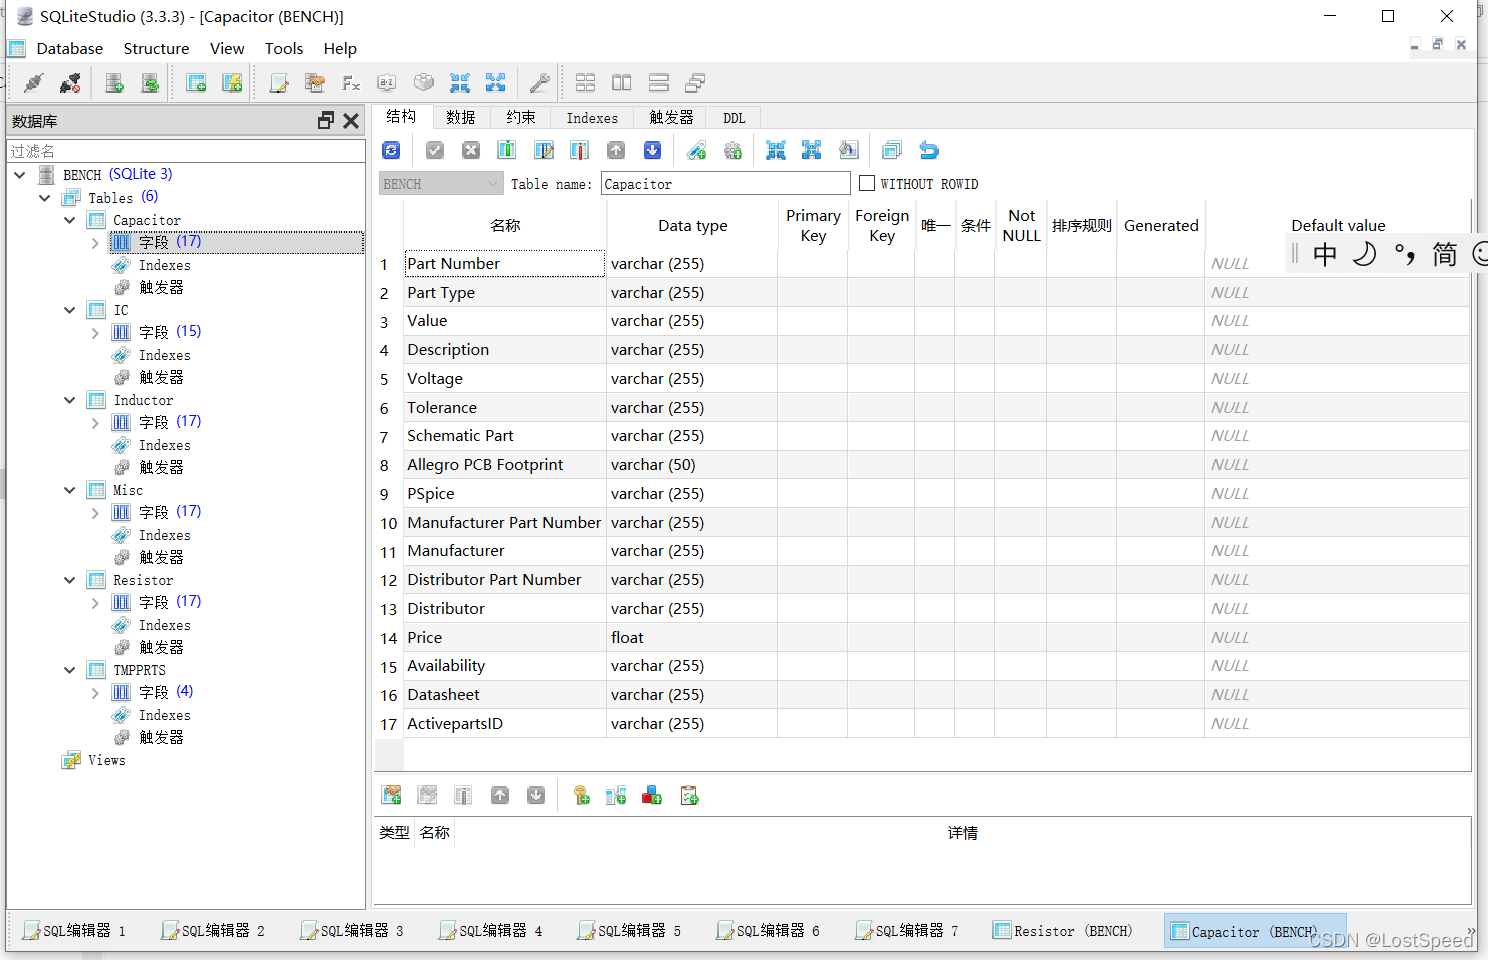Click the edit column icon
Image resolution: width=1488 pixels, height=960 pixels.
(x=543, y=150)
